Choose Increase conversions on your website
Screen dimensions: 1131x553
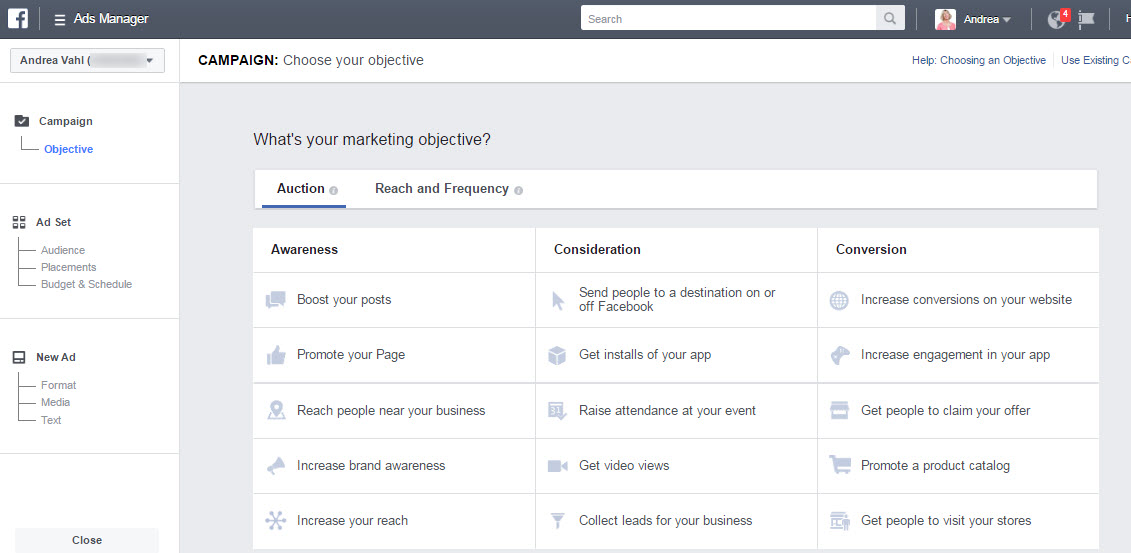(966, 300)
